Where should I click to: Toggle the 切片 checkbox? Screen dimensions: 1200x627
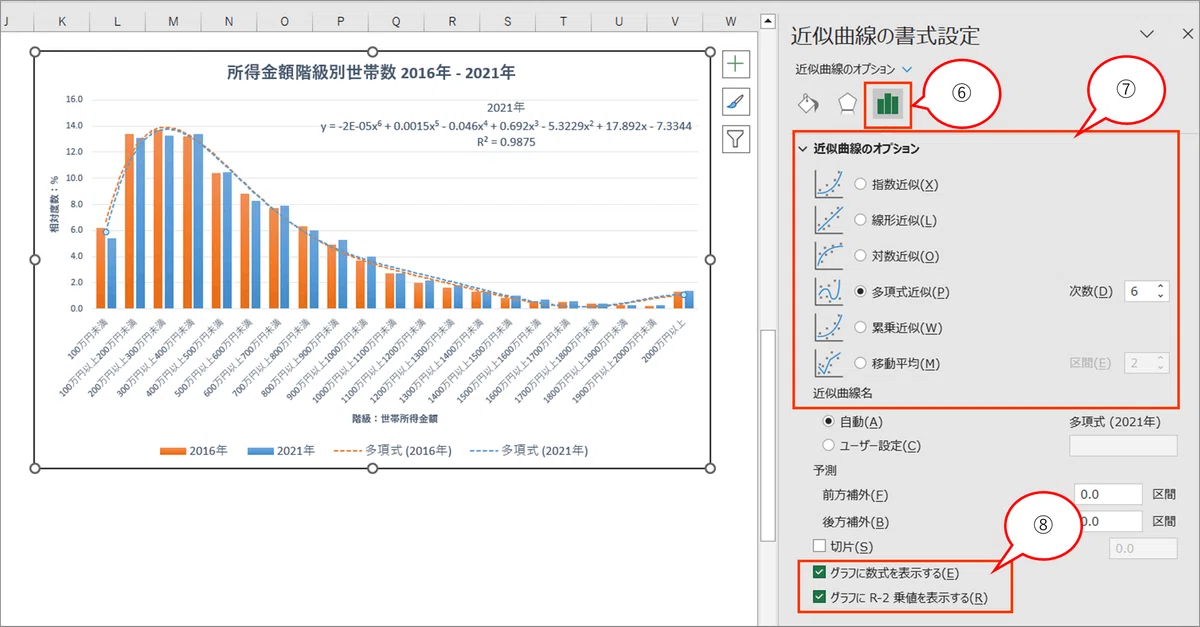pos(820,546)
